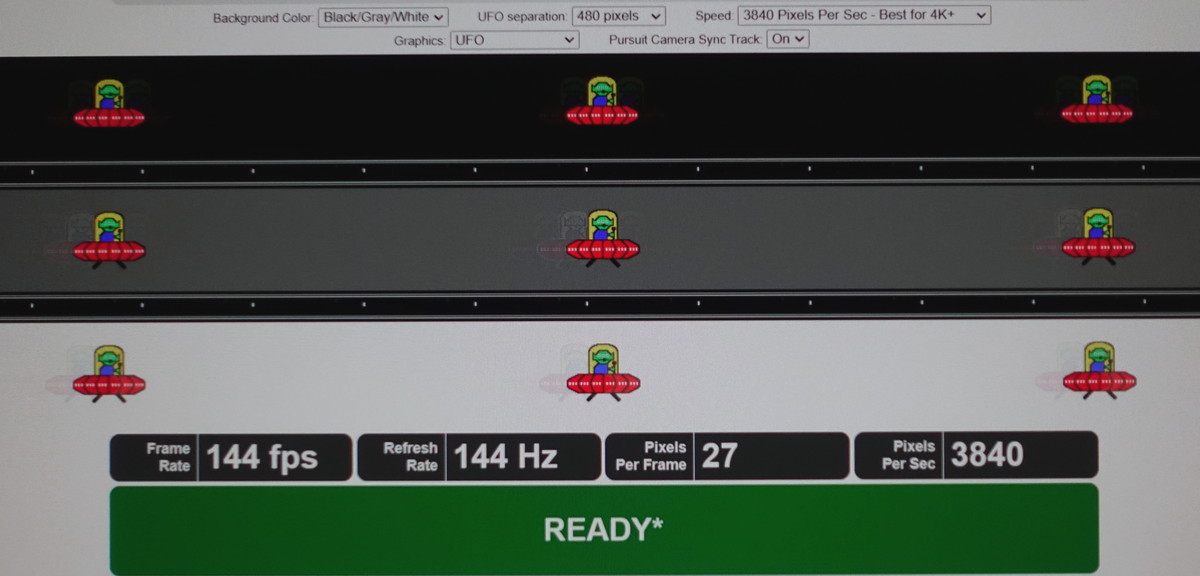Click the right UFO on gray background
1200x576 pixels.
coord(1097,236)
